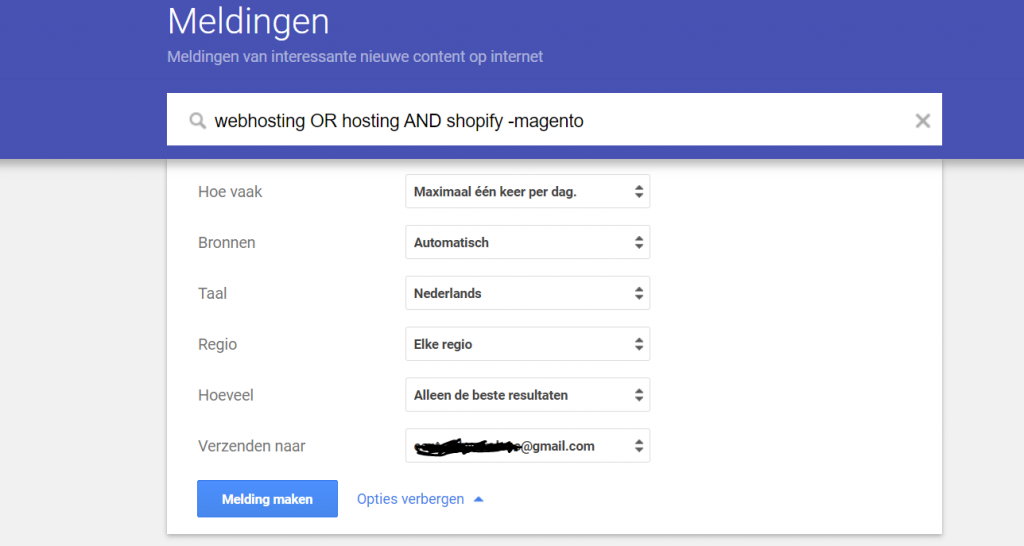Select the 'Hoe vaak' label

point(230,192)
